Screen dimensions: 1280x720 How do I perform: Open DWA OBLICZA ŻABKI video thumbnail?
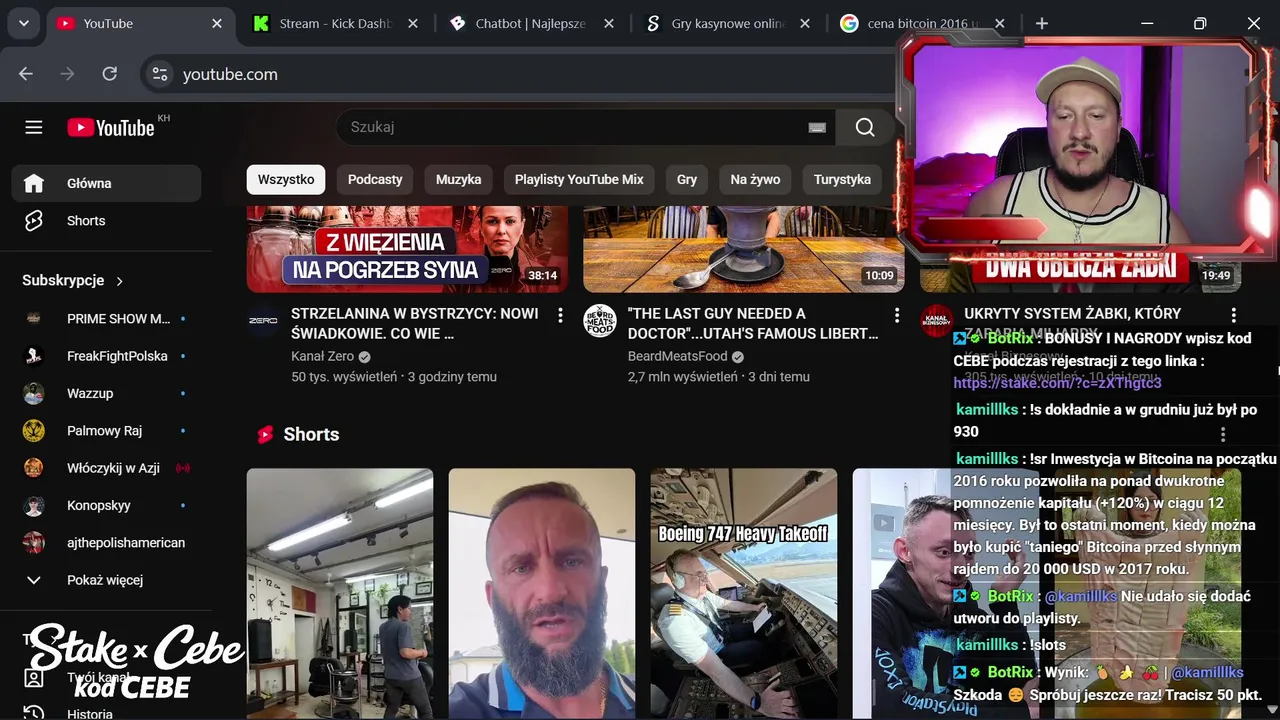(1078, 271)
